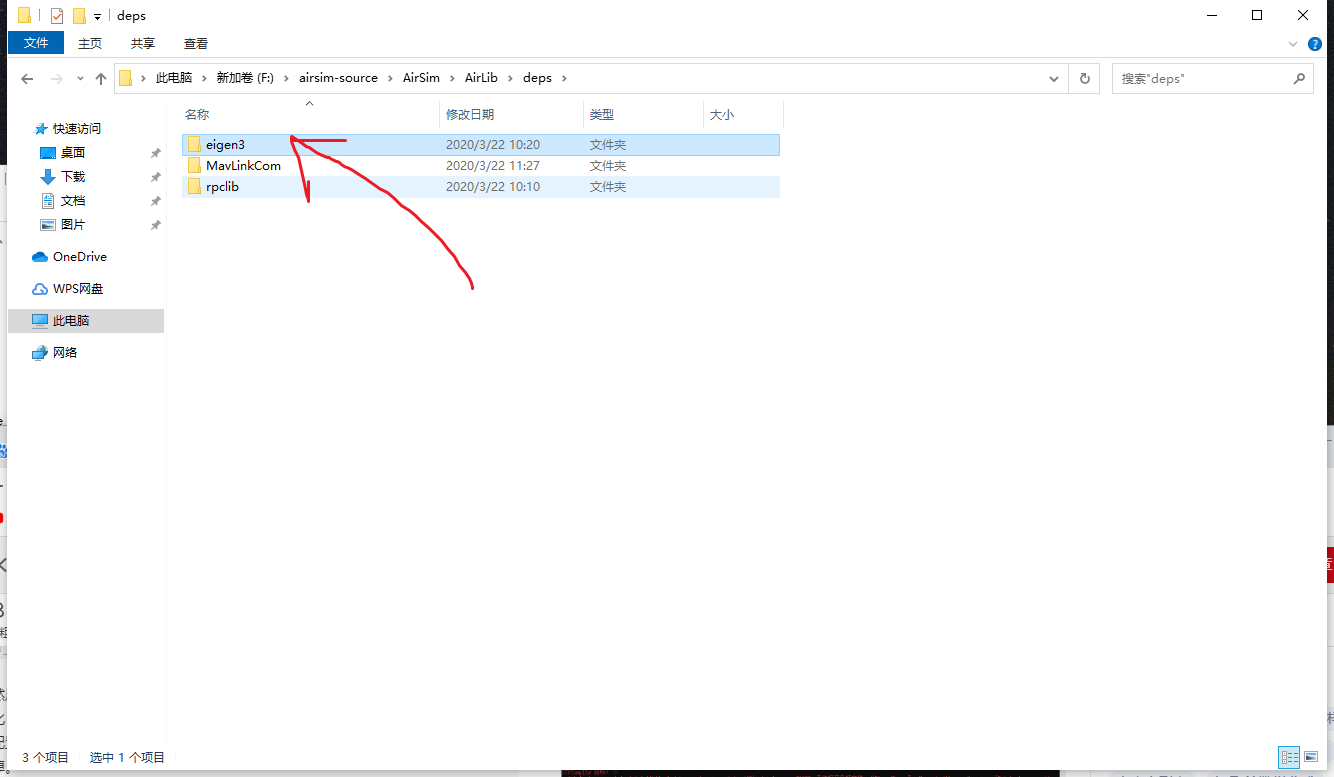Open 文档 in the sidebar

tap(73, 201)
